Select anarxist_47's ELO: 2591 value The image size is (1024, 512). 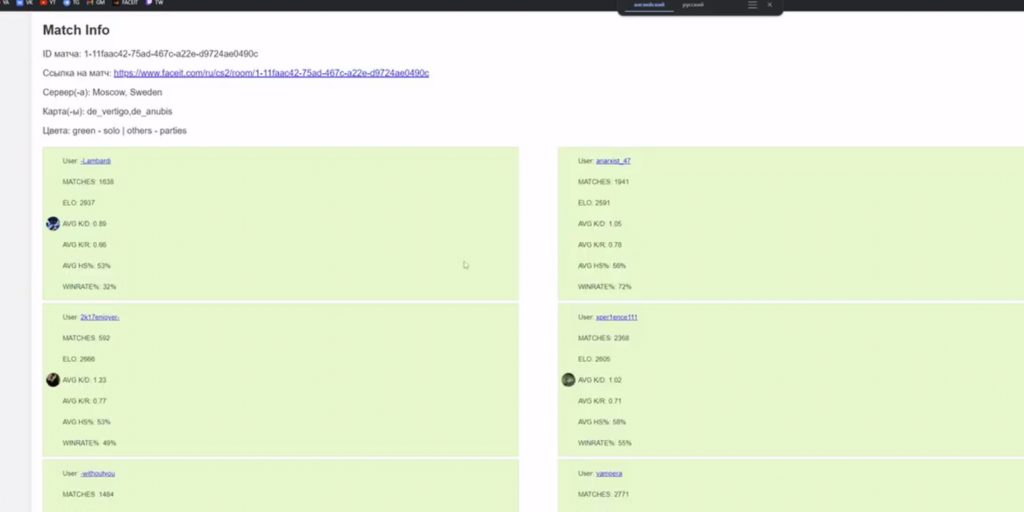pyautogui.click(x=594, y=202)
